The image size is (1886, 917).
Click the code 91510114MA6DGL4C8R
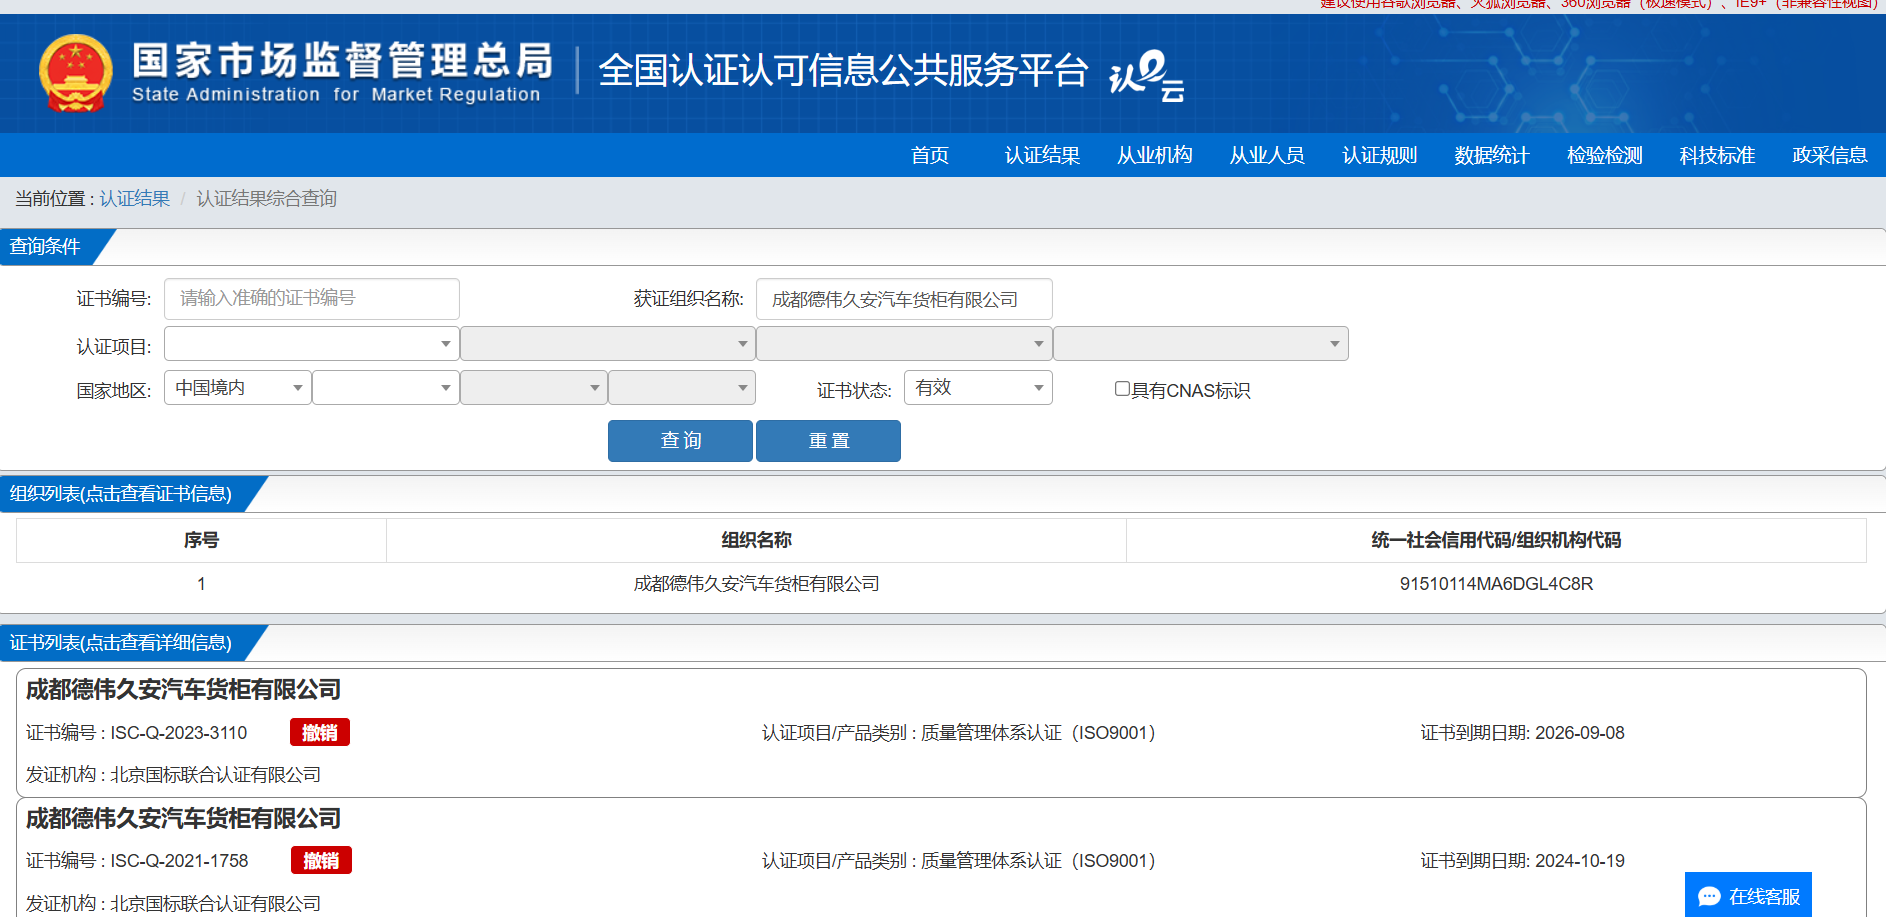tap(1496, 584)
